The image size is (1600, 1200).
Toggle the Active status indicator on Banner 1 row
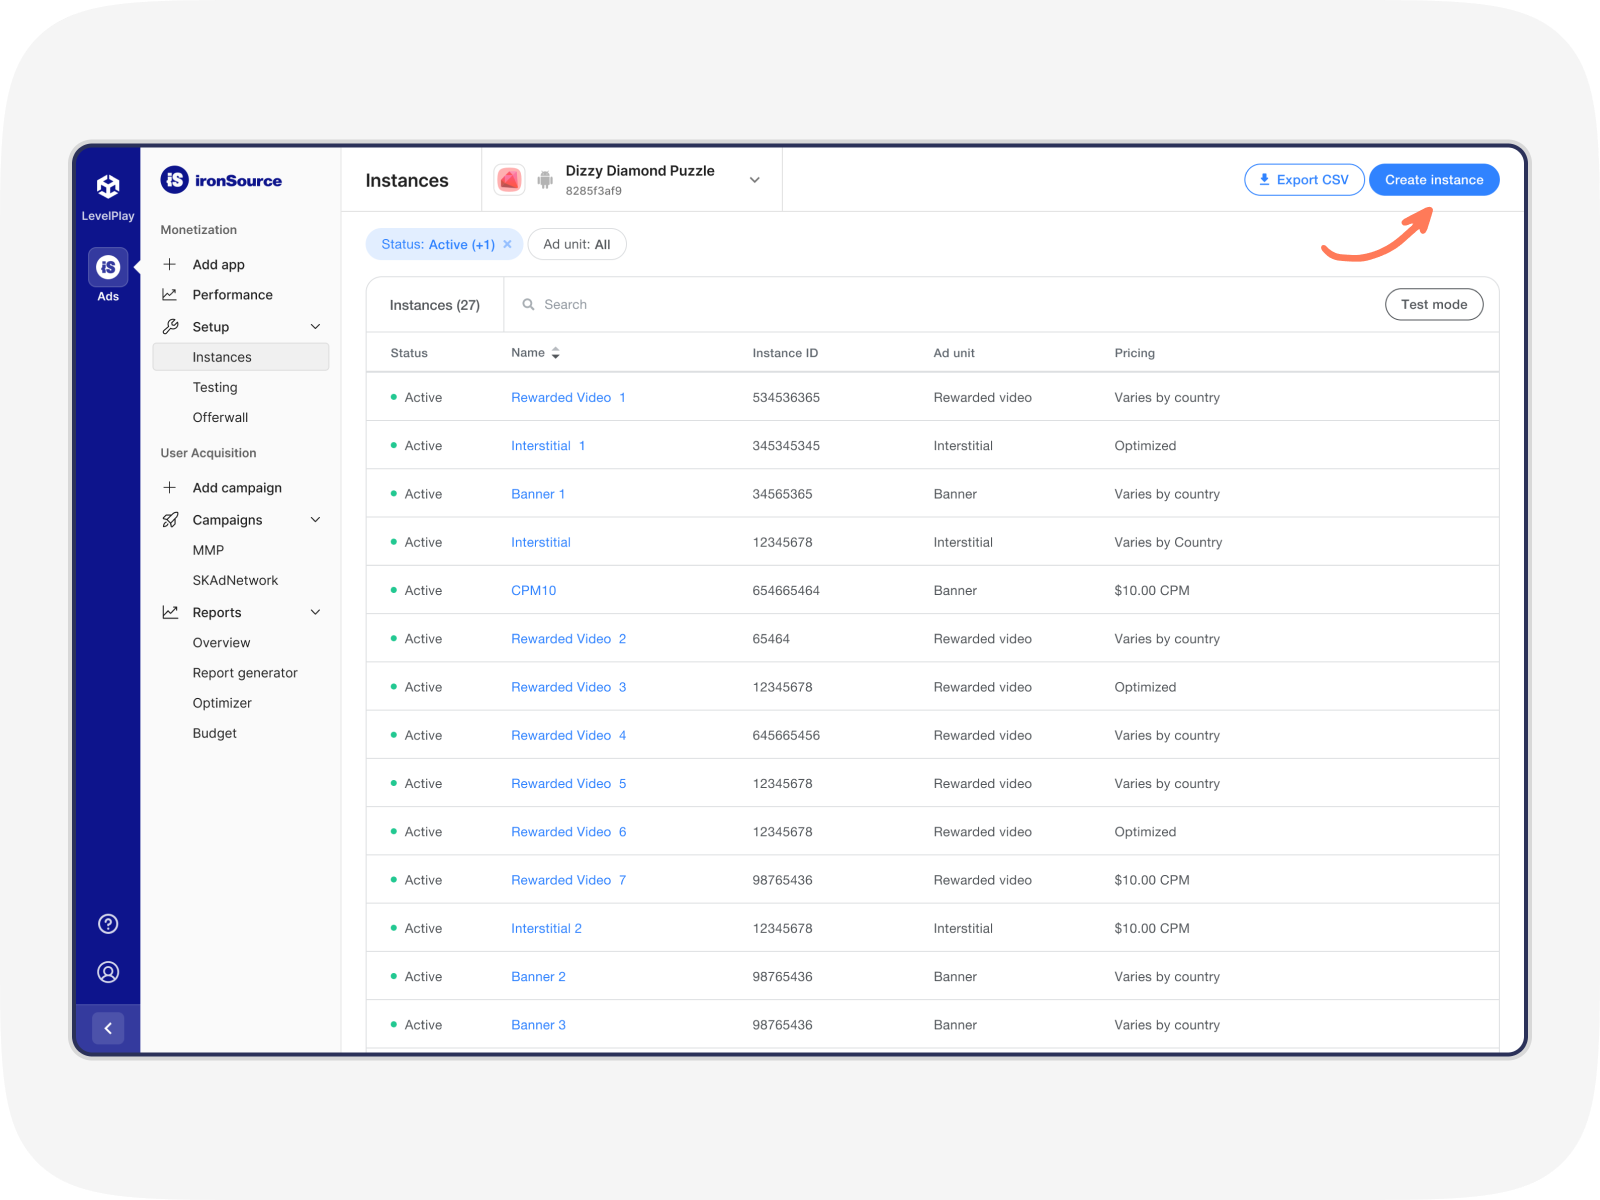tap(394, 493)
